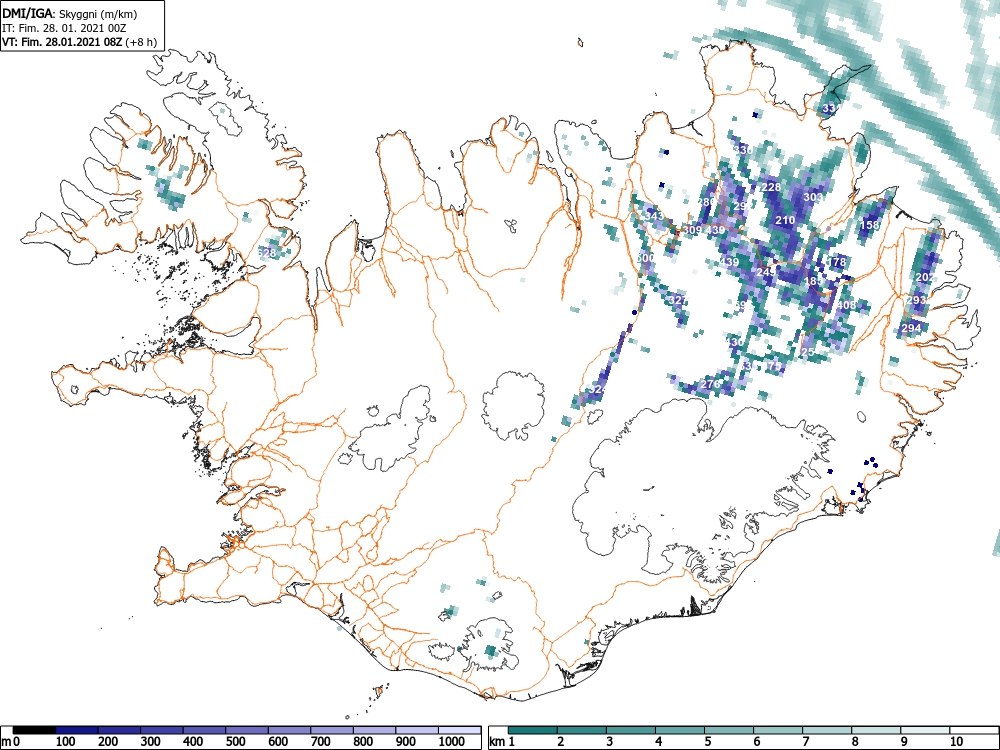The width and height of the screenshot is (1000, 750).
Task: Click visibility value "158" on the map
Action: click(870, 225)
